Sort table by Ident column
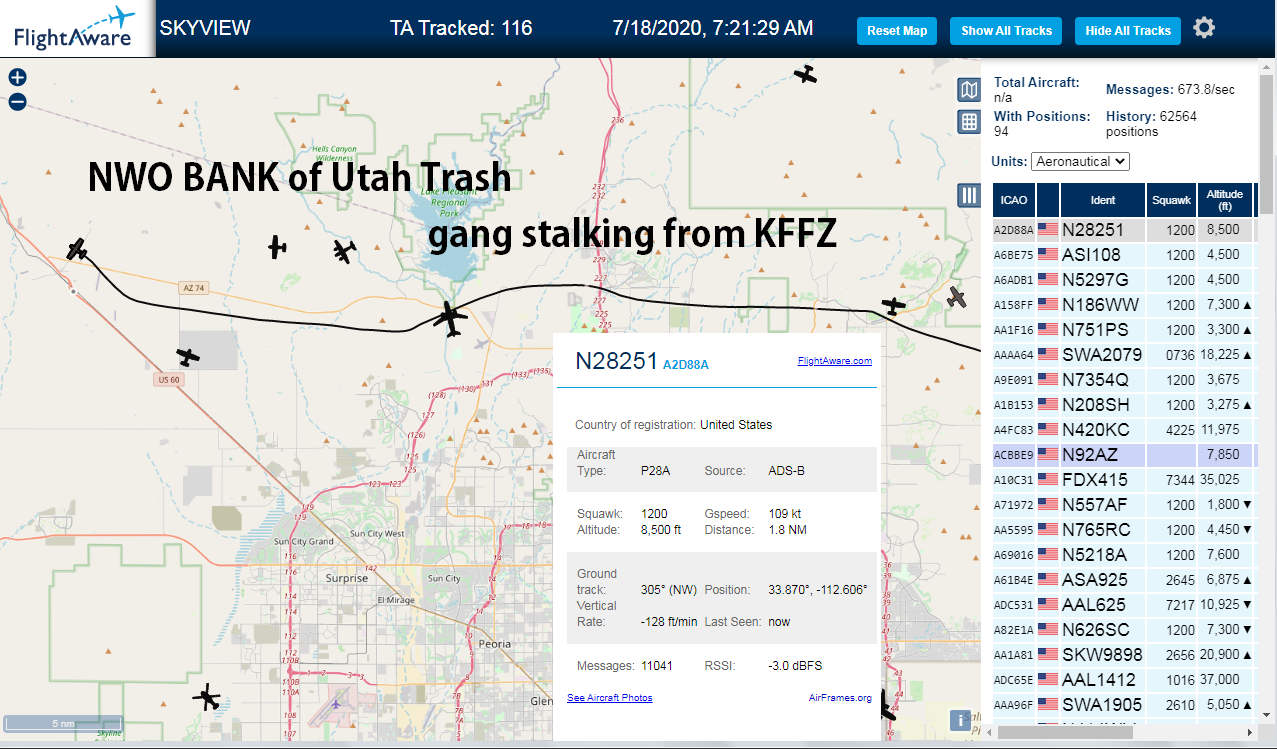The height and width of the screenshot is (749, 1277). [1102, 200]
